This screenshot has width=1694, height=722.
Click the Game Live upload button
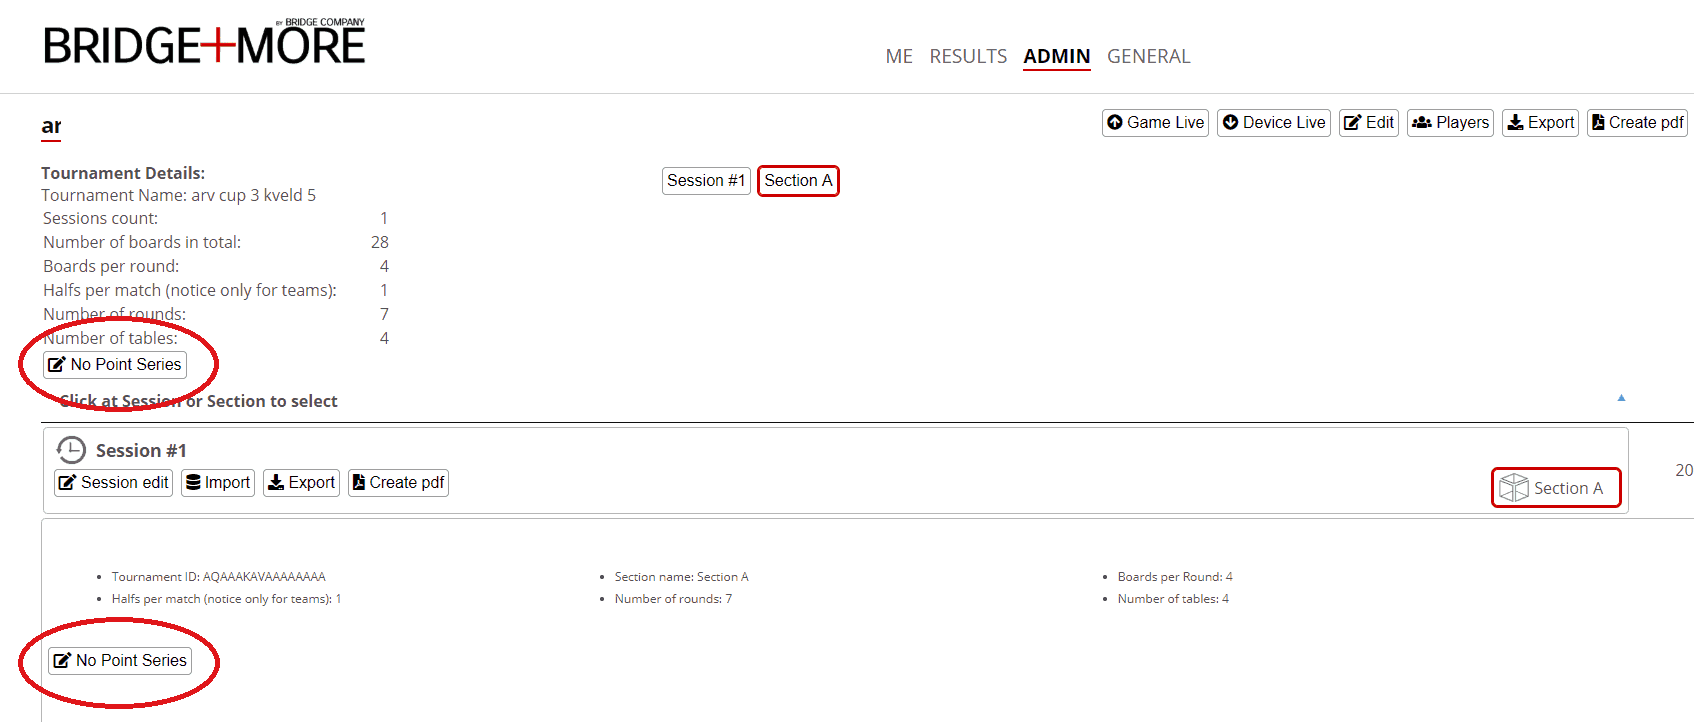pyautogui.click(x=1155, y=123)
